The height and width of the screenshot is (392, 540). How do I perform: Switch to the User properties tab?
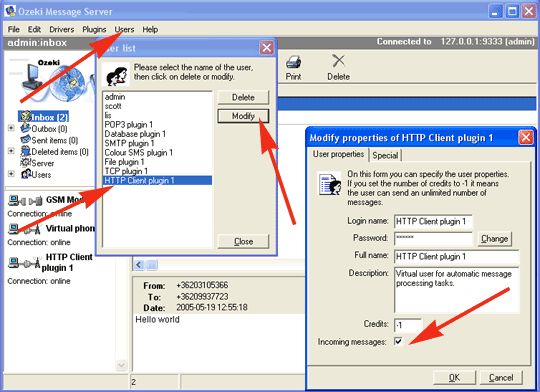(x=338, y=154)
